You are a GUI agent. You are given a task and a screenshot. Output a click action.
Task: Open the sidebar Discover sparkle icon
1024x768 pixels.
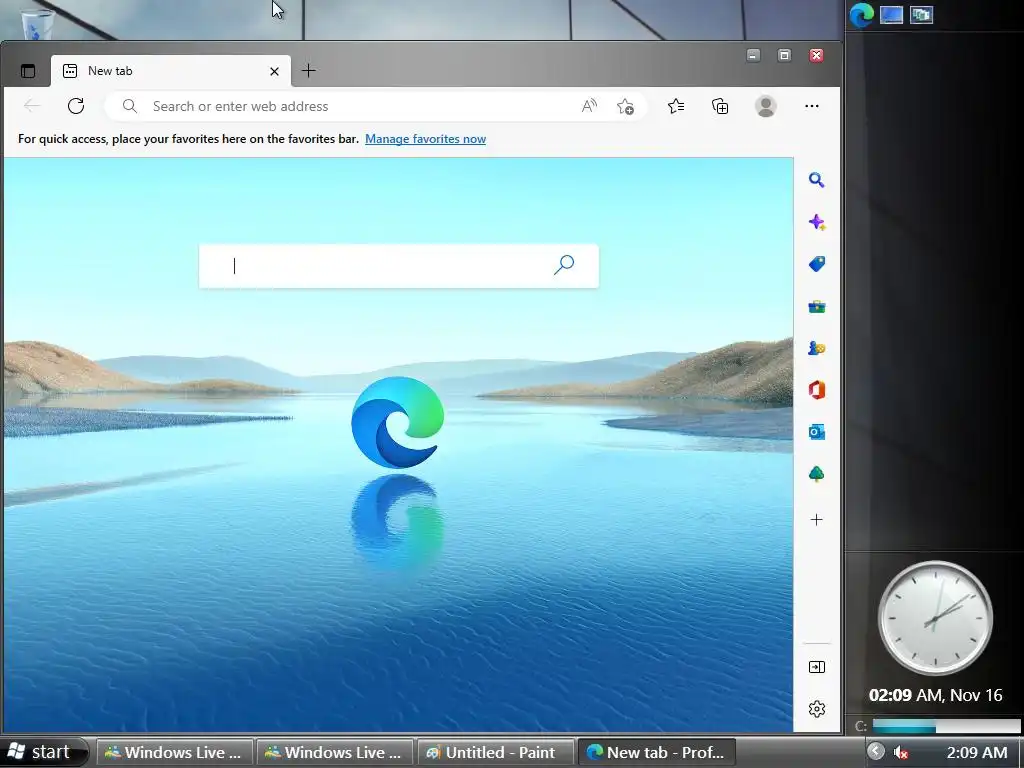(816, 223)
